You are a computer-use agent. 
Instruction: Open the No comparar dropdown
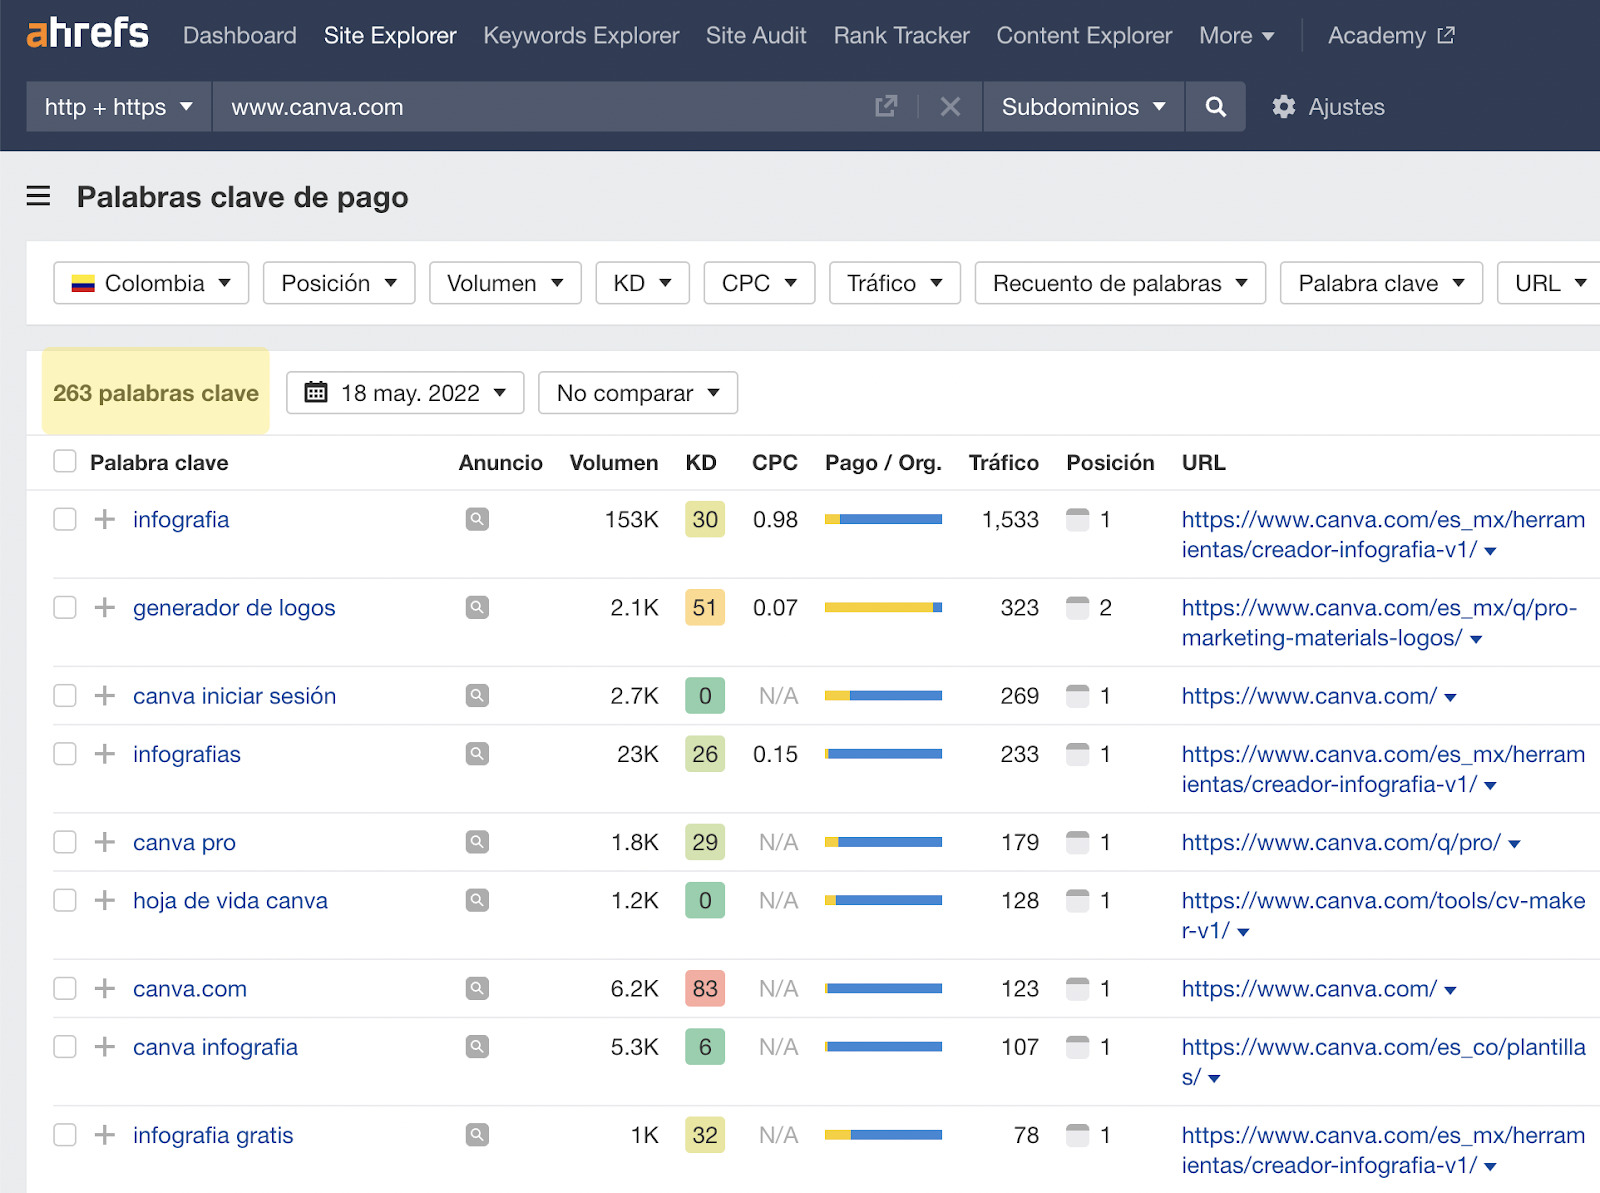638,393
